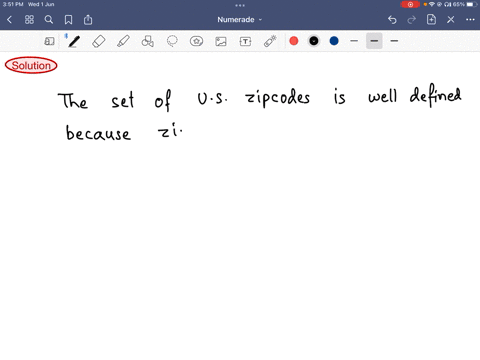This screenshot has height=360, width=480.
Task: Tap the screen recording indicator
Action: 410,4
